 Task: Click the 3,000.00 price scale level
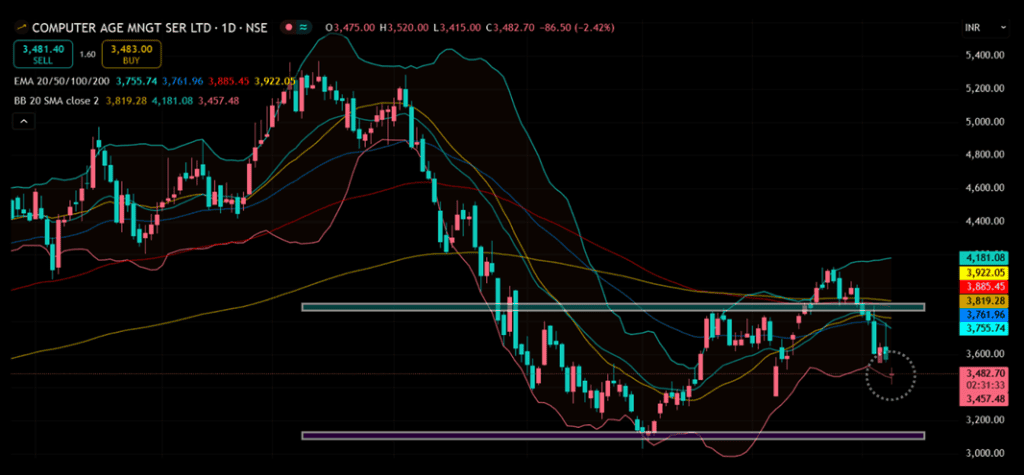pyautogui.click(x=984, y=453)
